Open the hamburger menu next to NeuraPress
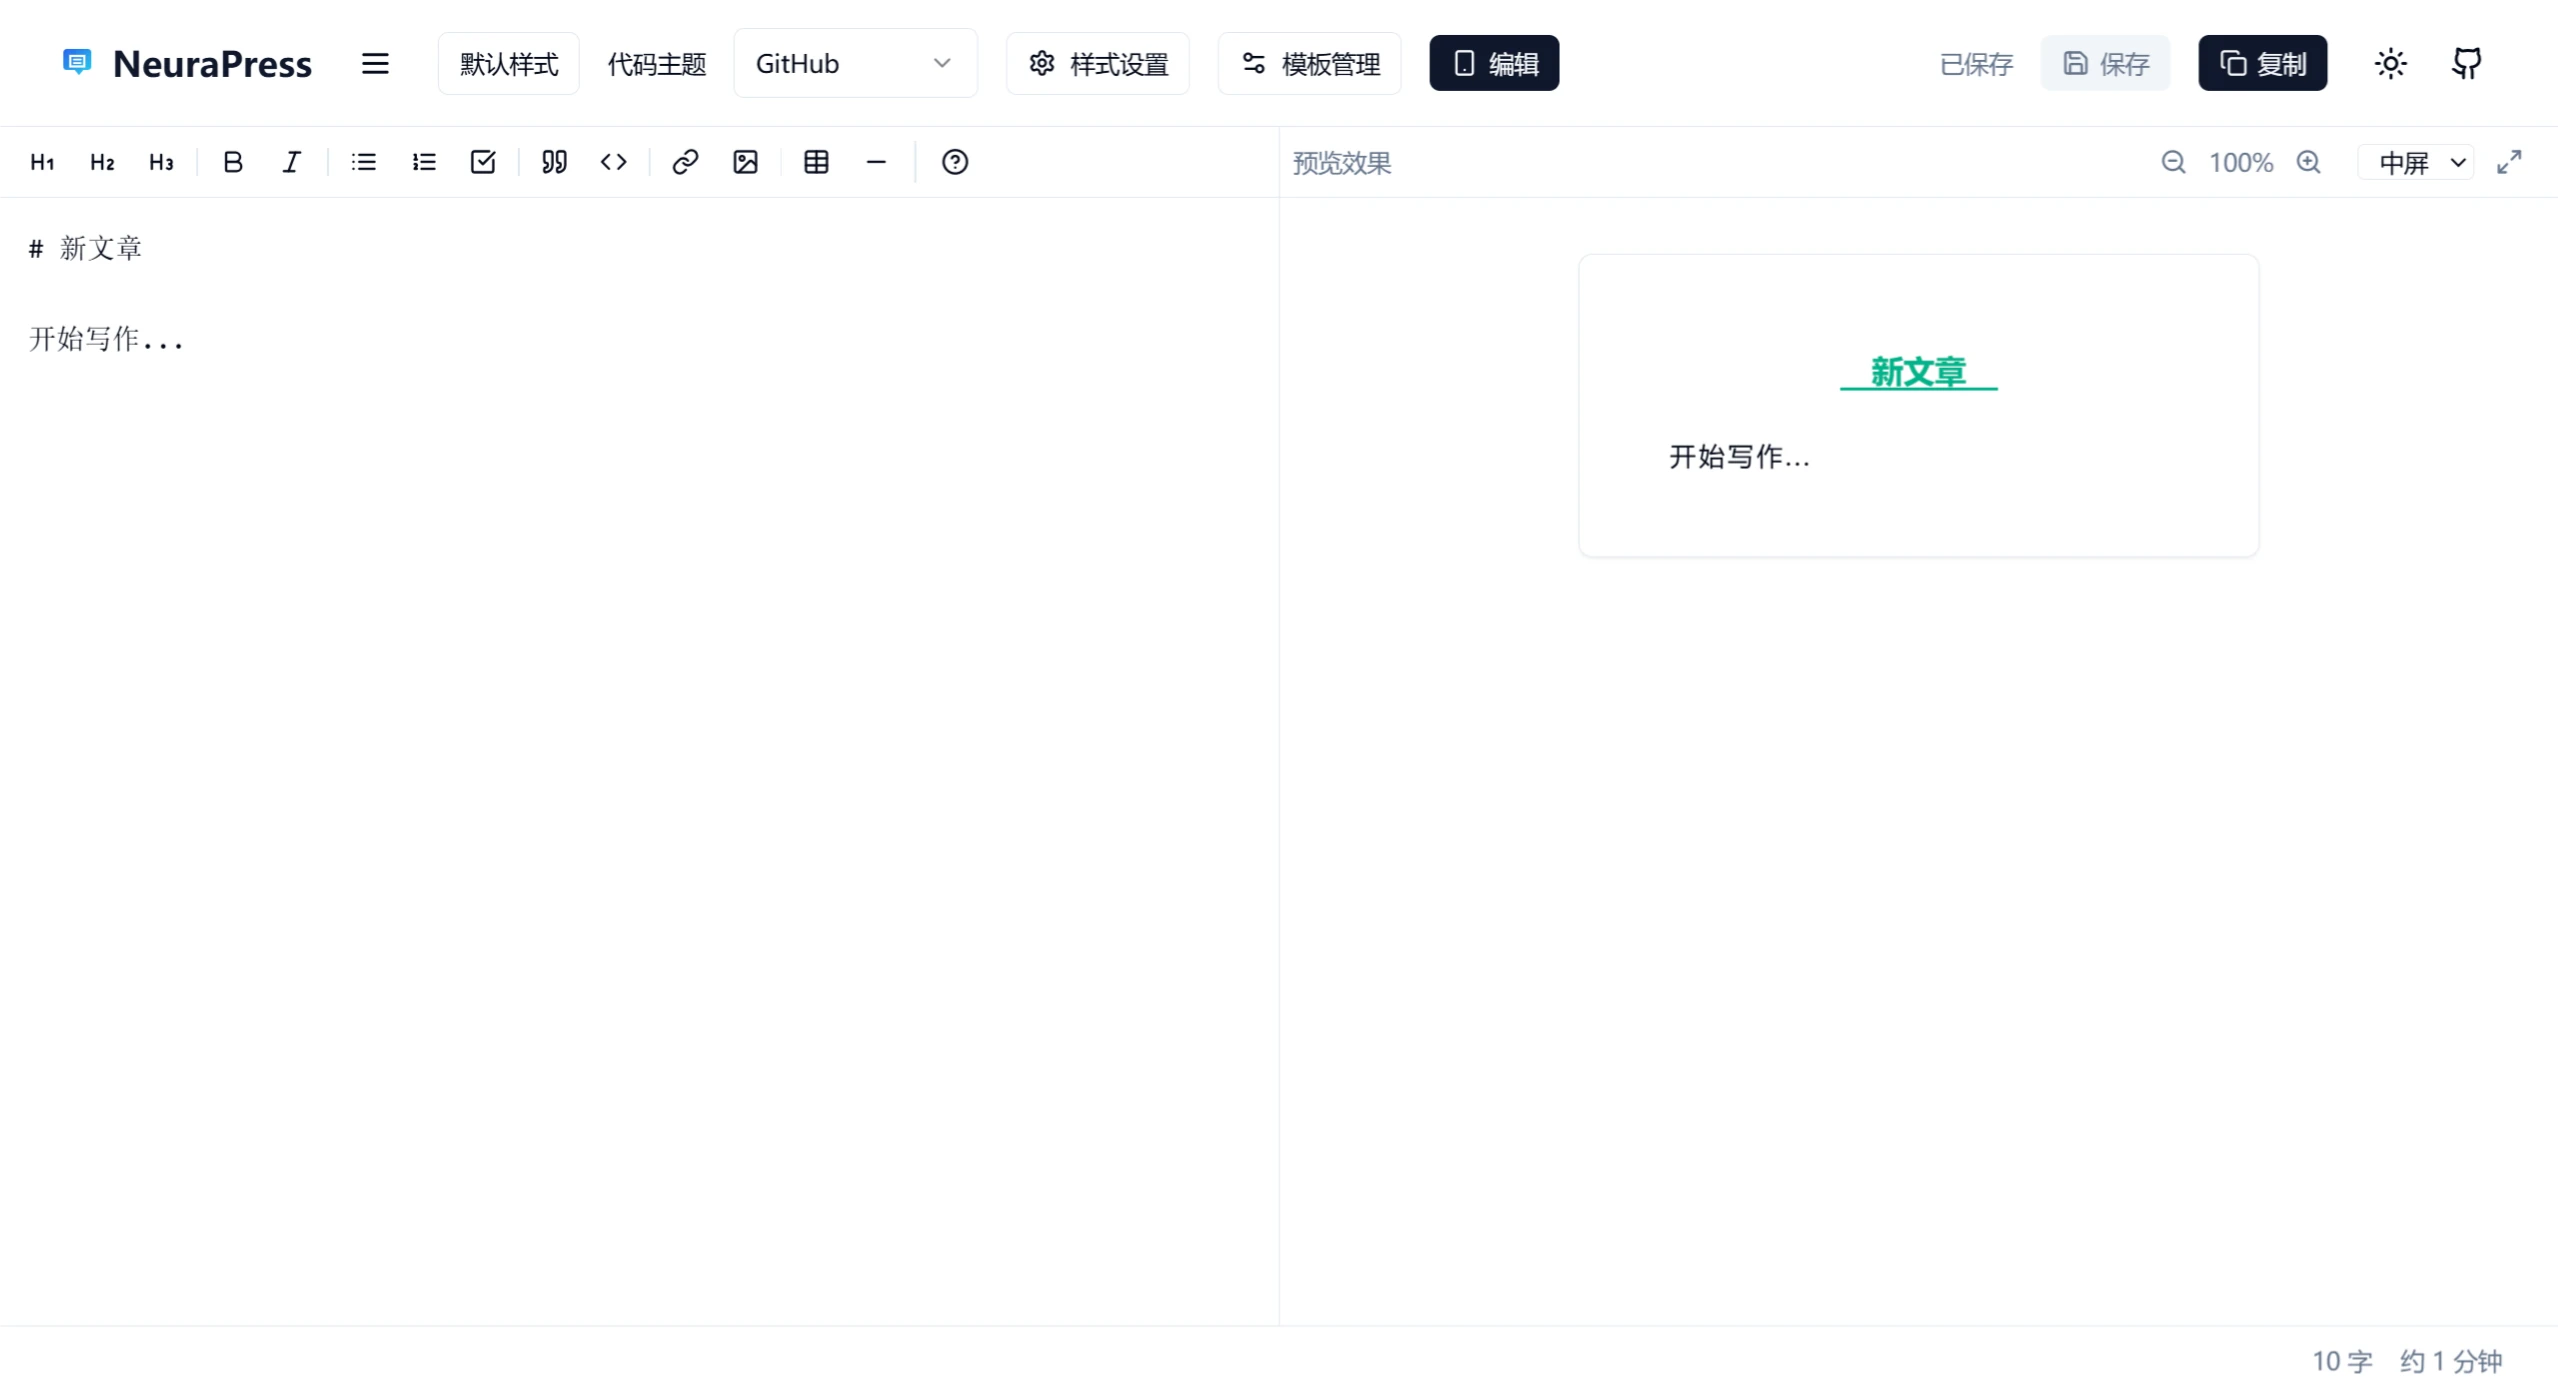This screenshot has width=2558, height=1394. click(x=375, y=64)
